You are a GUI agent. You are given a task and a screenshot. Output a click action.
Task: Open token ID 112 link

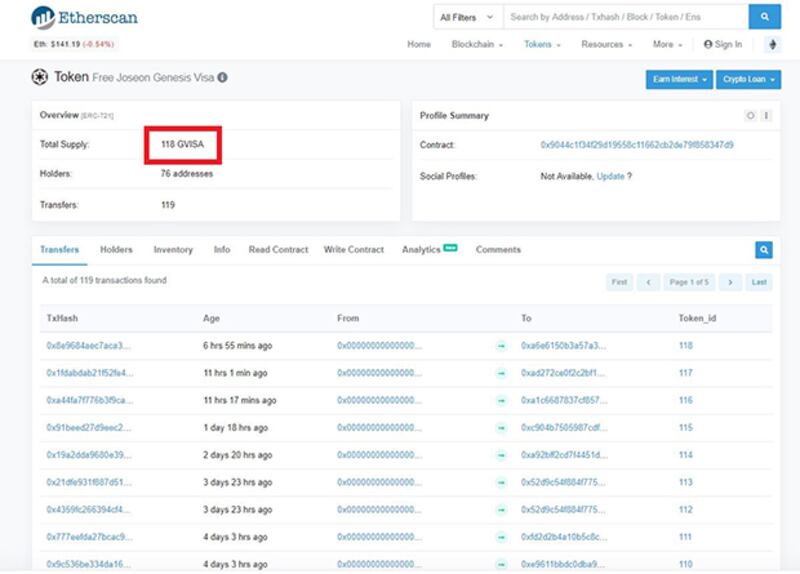[686, 510]
